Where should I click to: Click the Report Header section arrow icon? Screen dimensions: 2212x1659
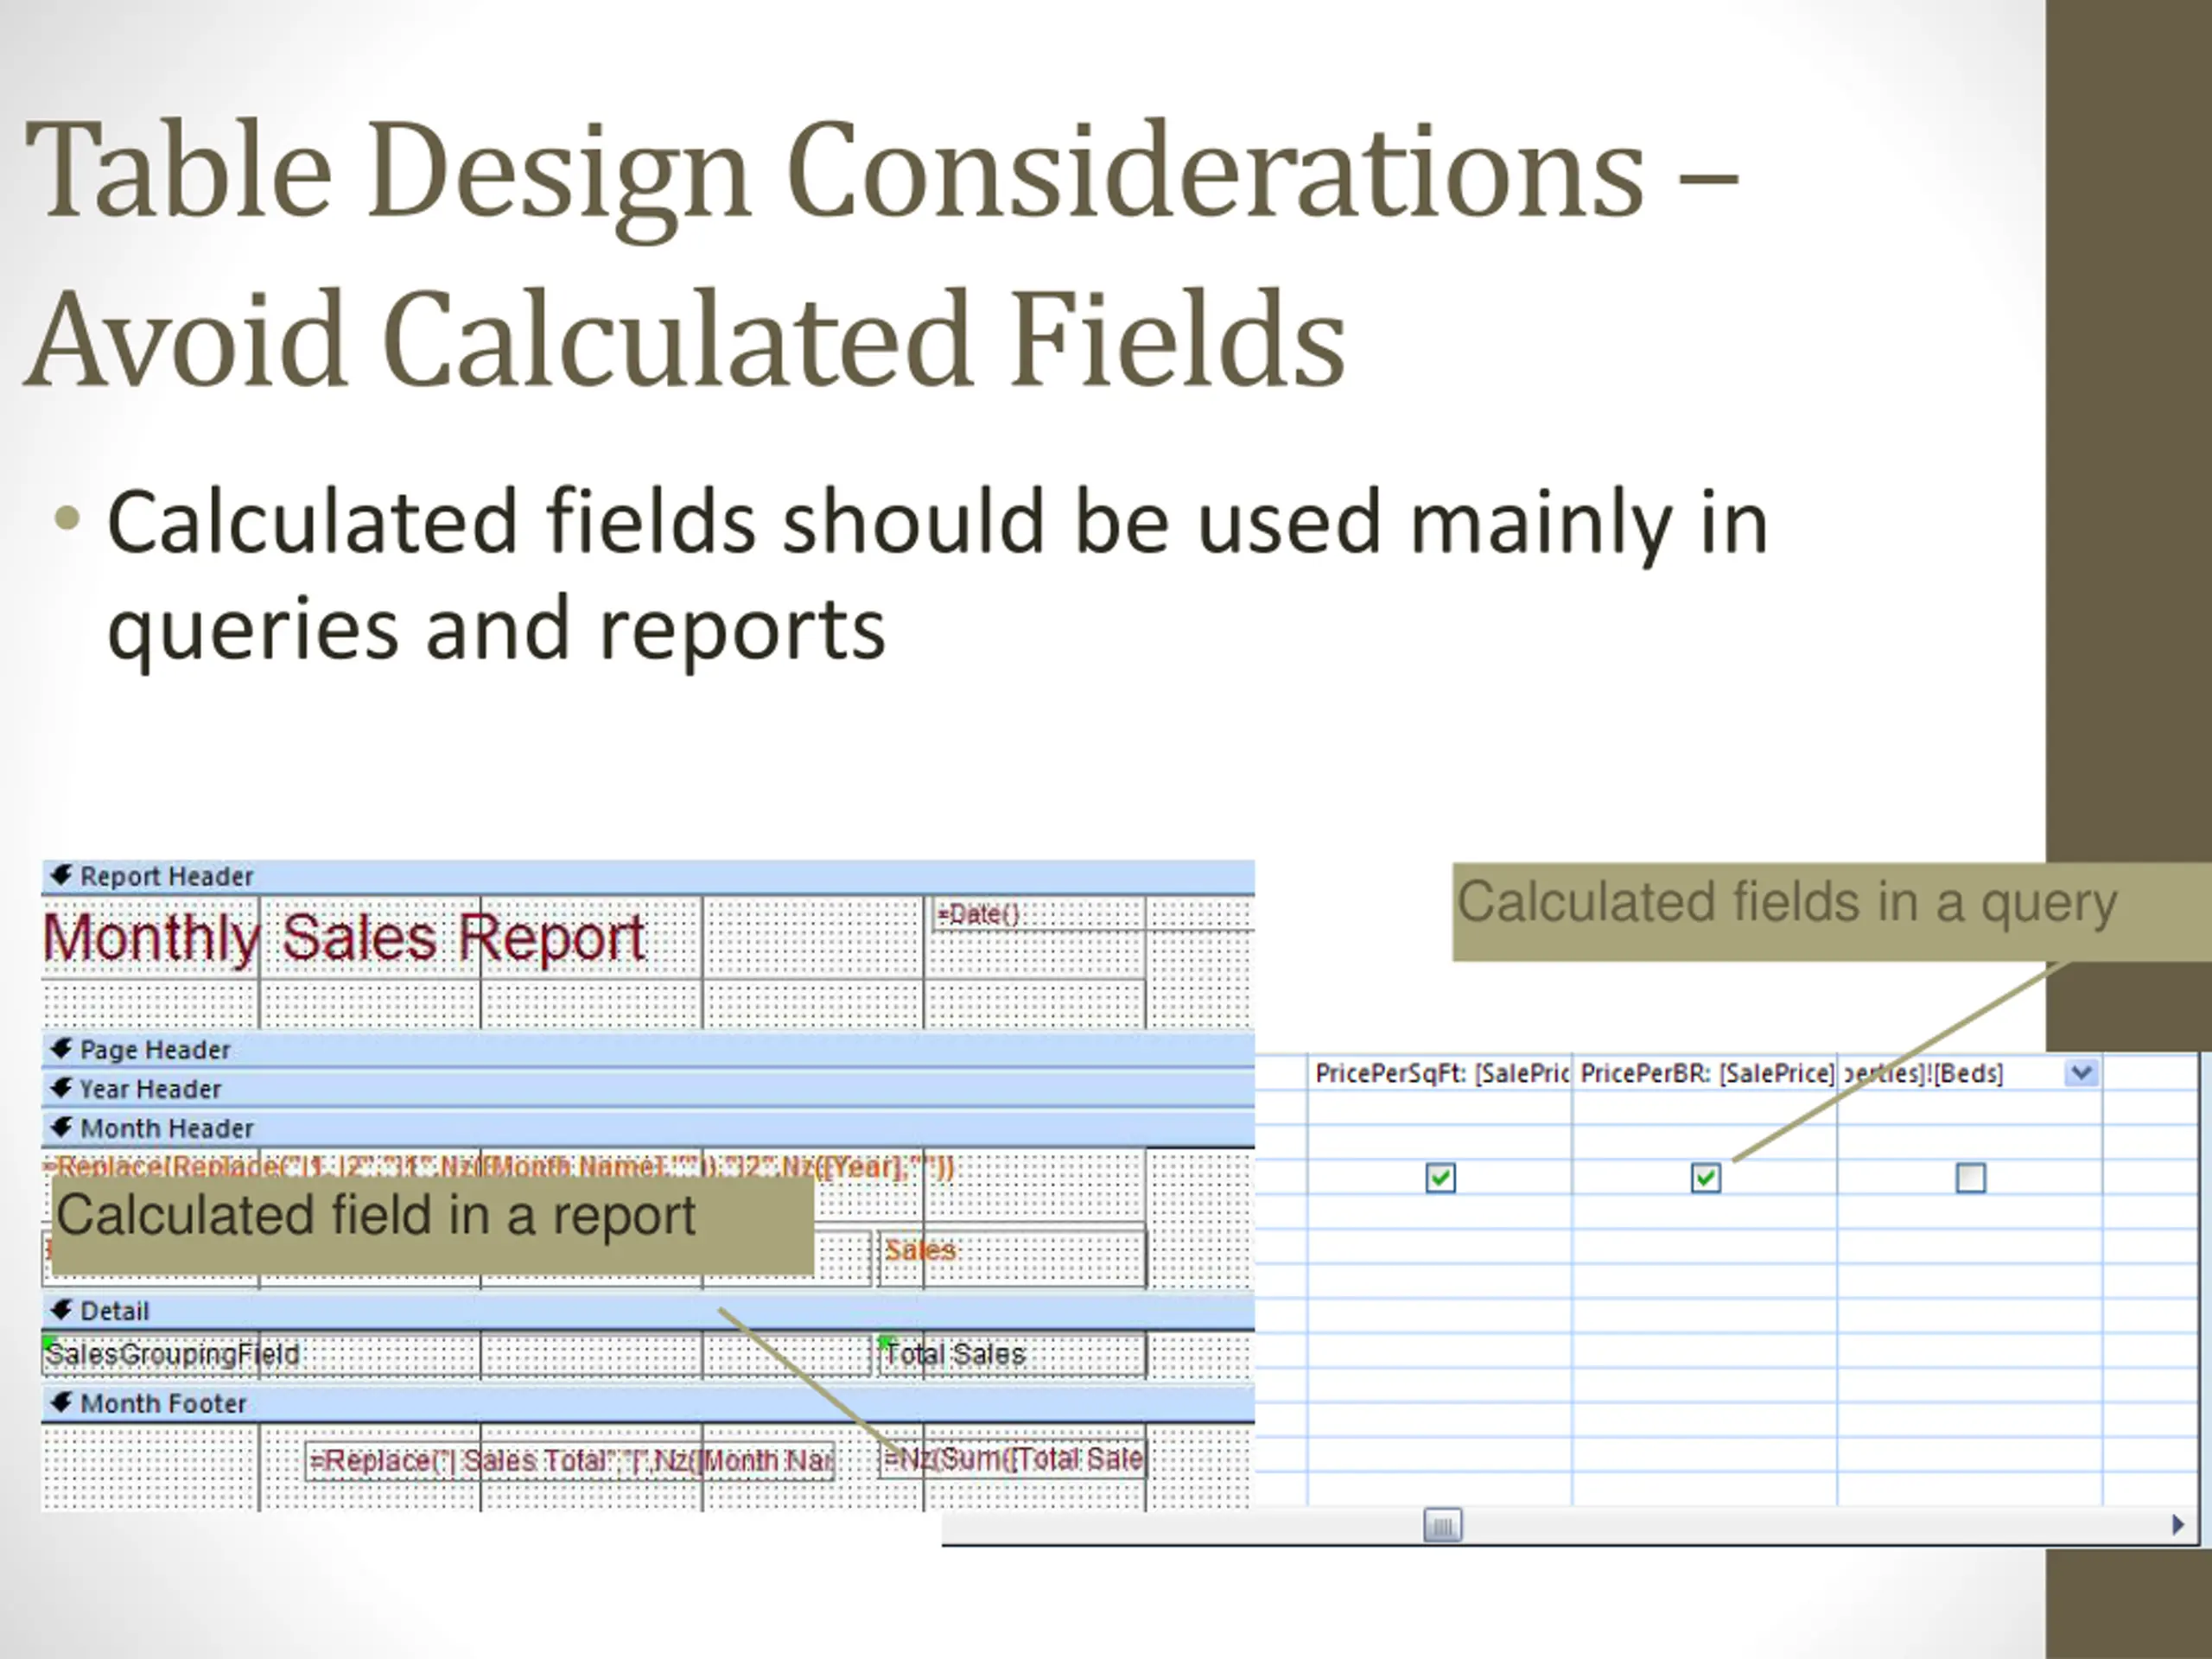[x=61, y=875]
